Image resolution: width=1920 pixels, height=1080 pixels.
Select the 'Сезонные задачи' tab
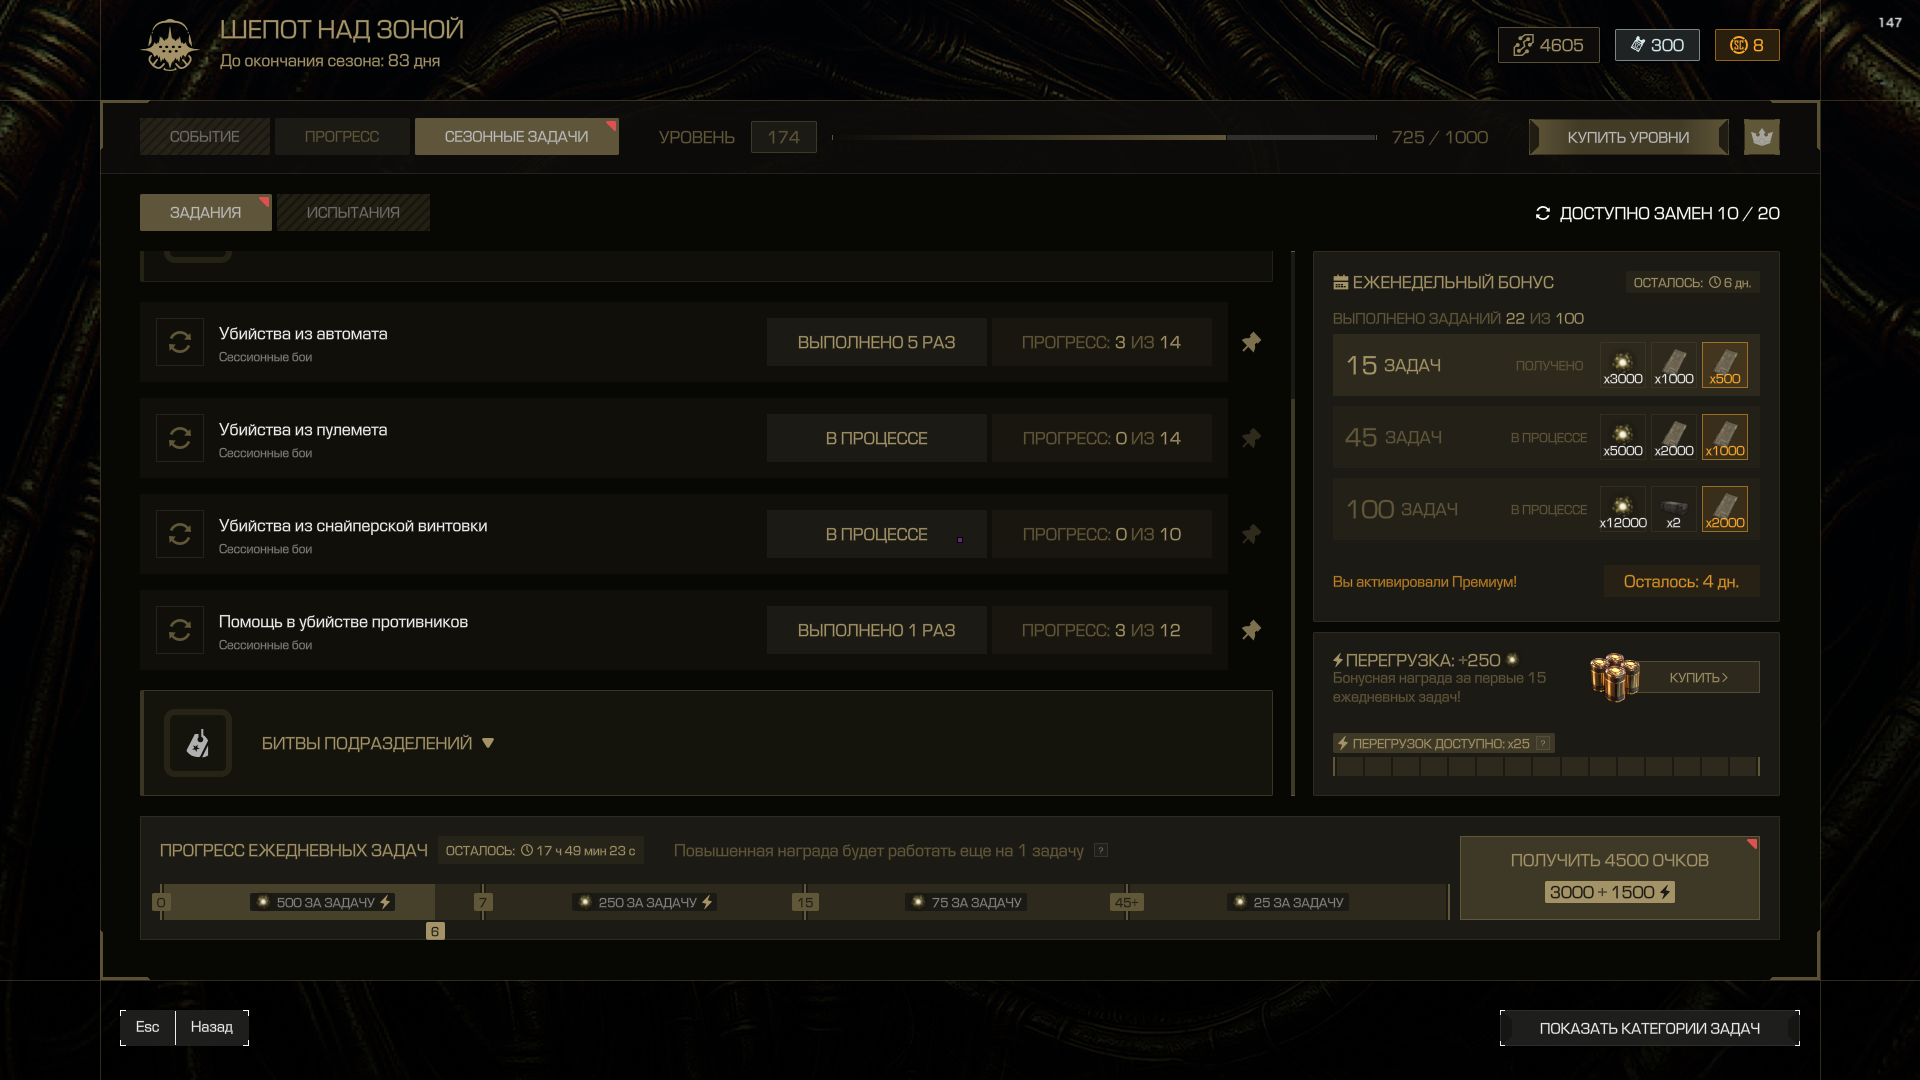(x=517, y=137)
